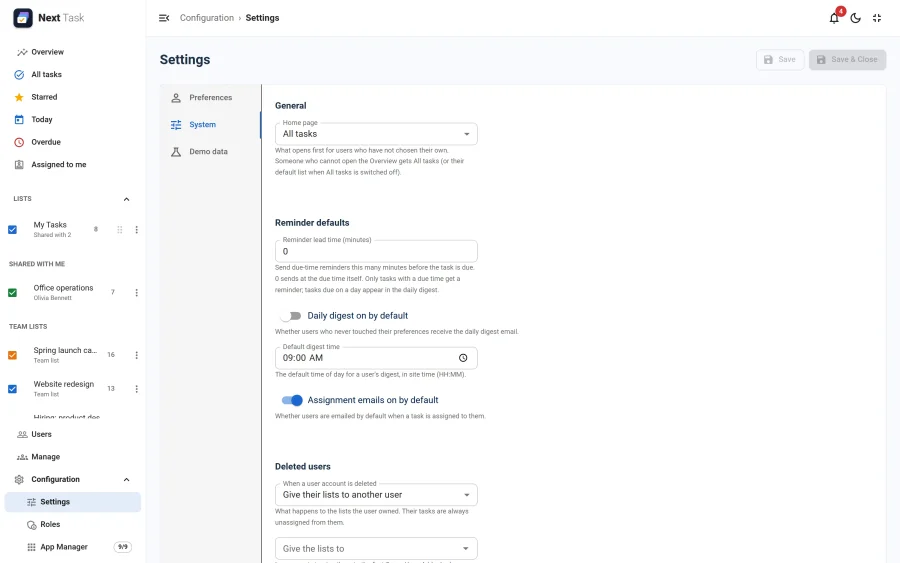This screenshot has height=563, width=900.
Task: Disable Assignment emails on by default switch
Action: click(292, 401)
